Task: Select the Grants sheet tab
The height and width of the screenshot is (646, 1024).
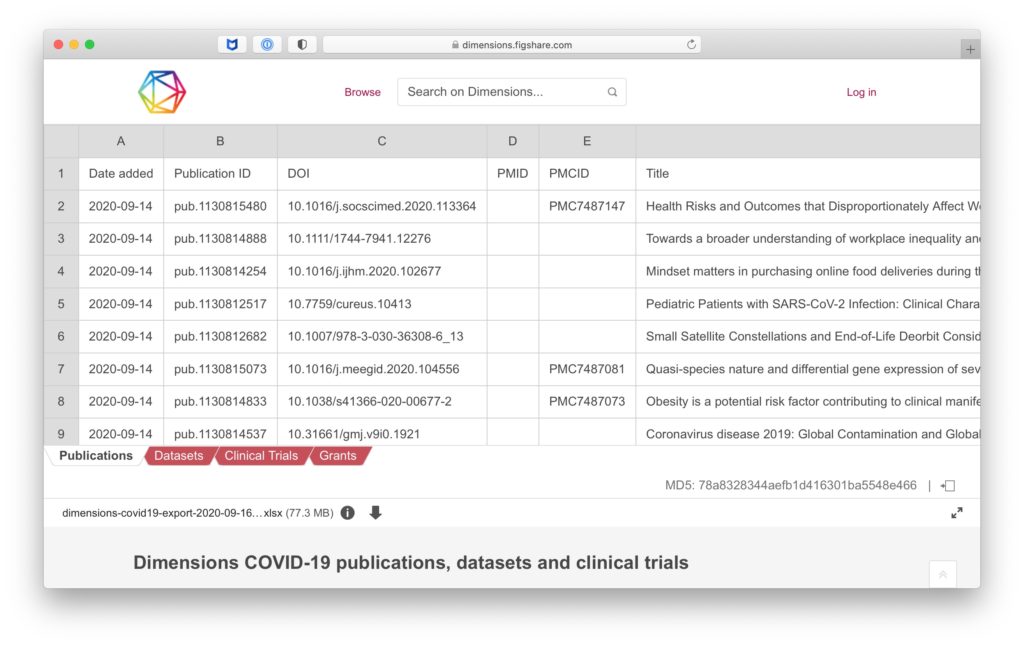Action: tap(338, 456)
